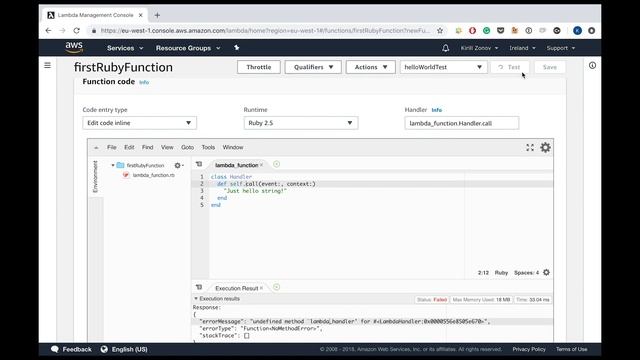Viewport: 640px width, 360px height.
Task: Click the Feedback speech bubble icon
Action: [x=55, y=349]
